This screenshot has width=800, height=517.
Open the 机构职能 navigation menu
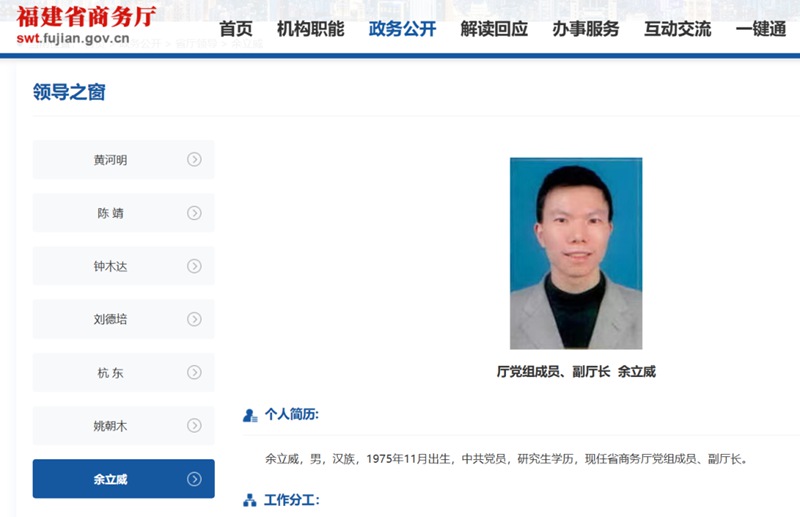pyautogui.click(x=310, y=29)
